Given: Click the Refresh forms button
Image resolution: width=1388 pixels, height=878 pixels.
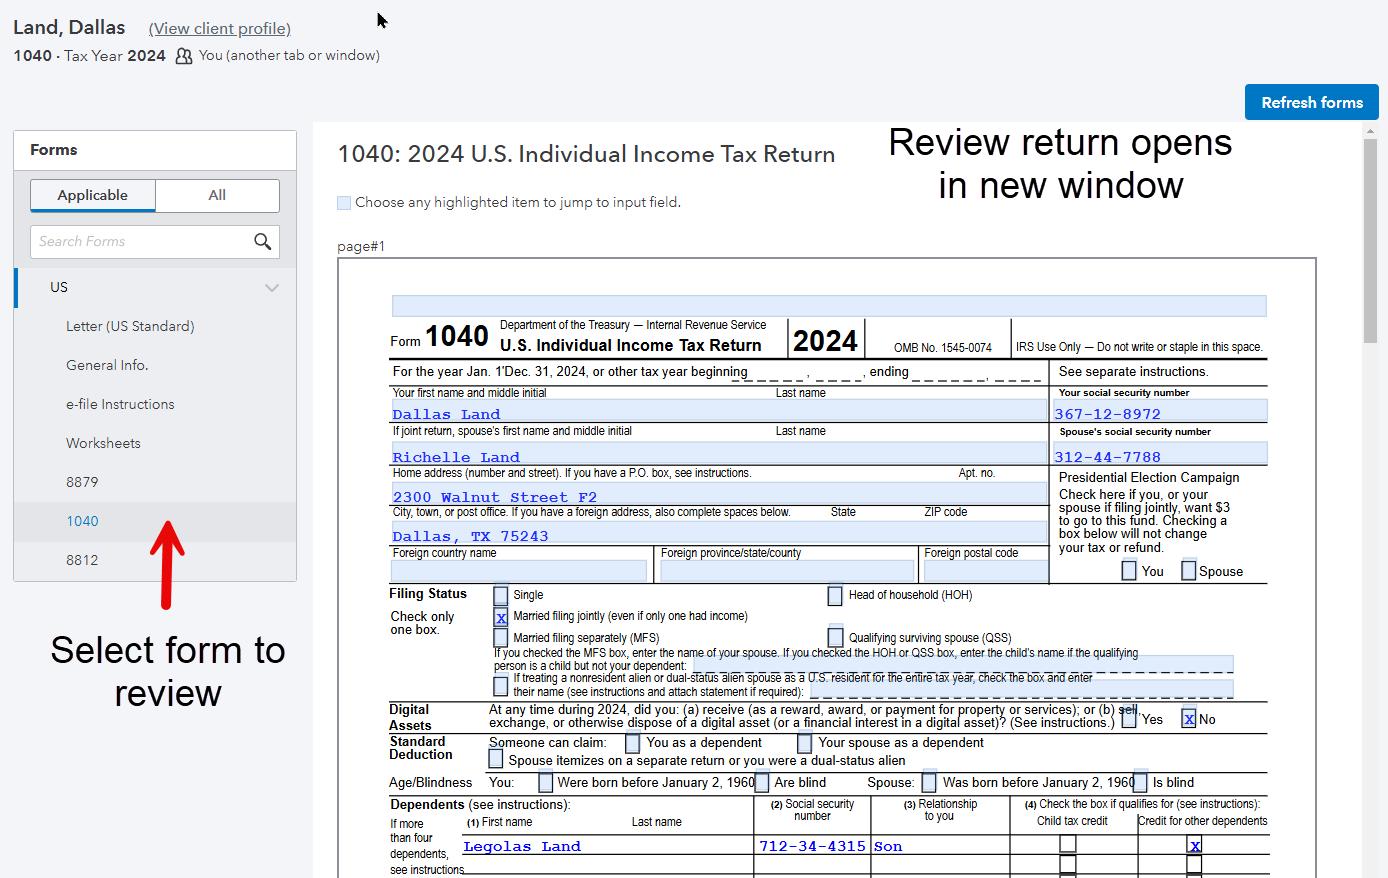Looking at the screenshot, I should [1312, 102].
